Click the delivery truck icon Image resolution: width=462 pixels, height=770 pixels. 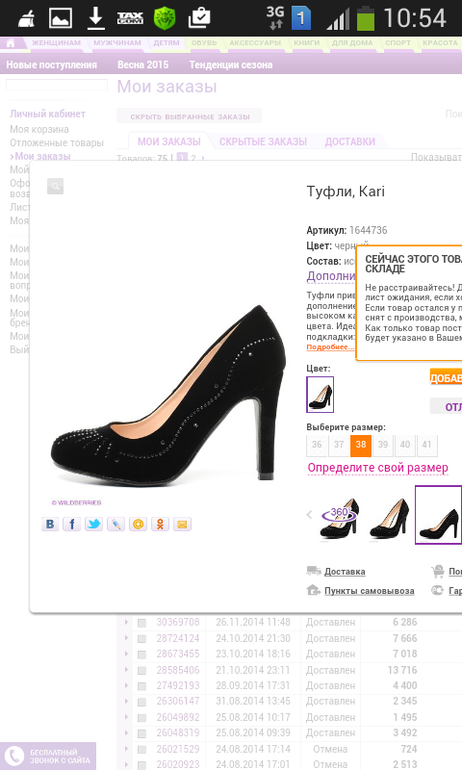(x=313, y=571)
